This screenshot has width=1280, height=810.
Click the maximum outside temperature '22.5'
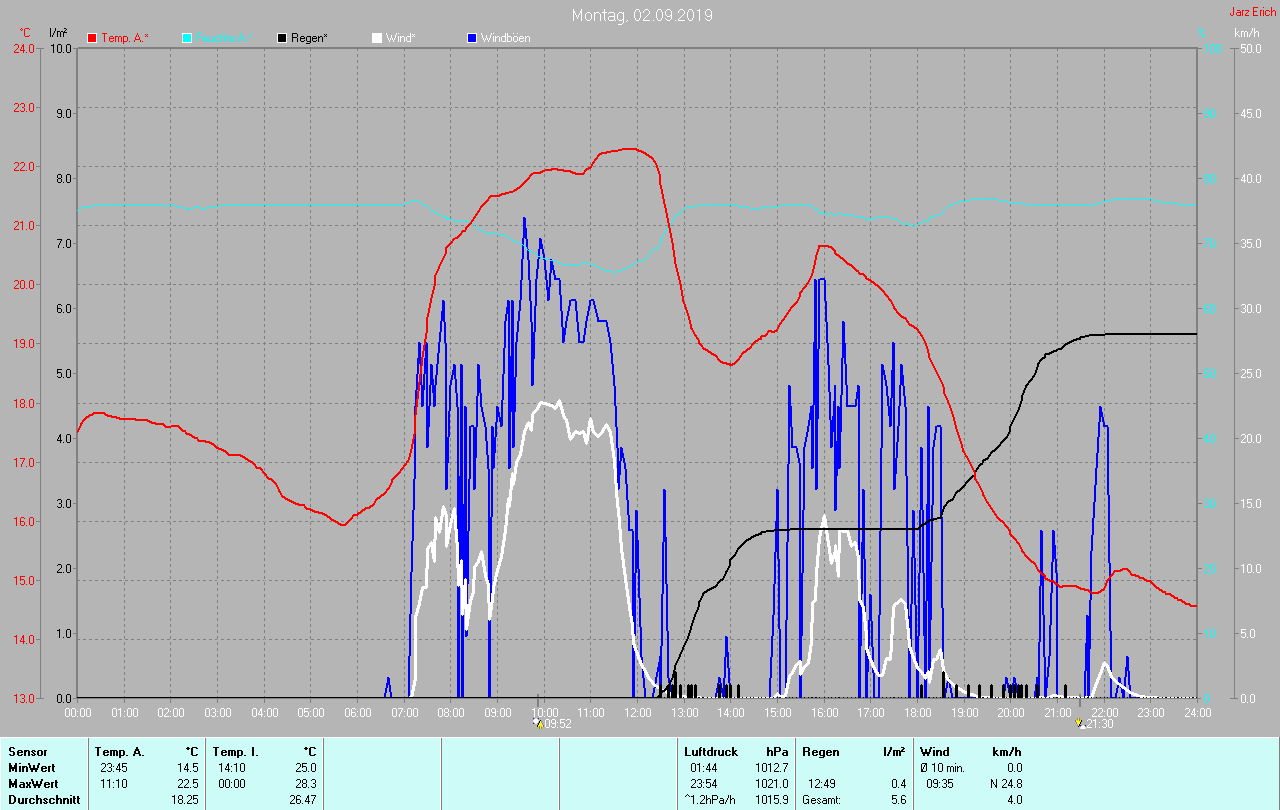click(x=188, y=784)
